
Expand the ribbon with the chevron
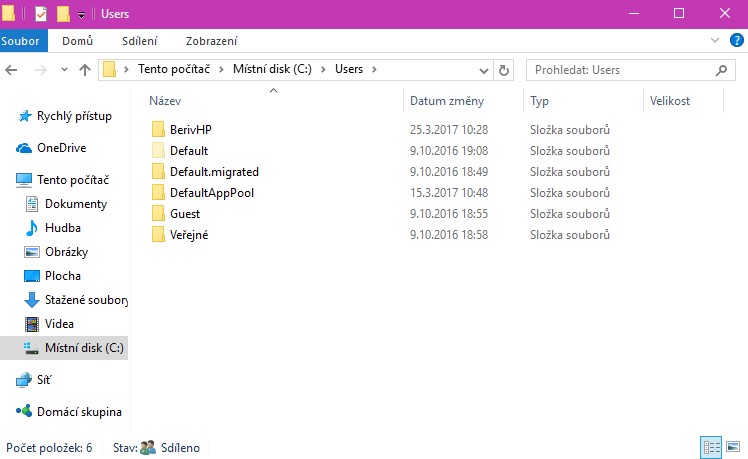pyautogui.click(x=715, y=40)
